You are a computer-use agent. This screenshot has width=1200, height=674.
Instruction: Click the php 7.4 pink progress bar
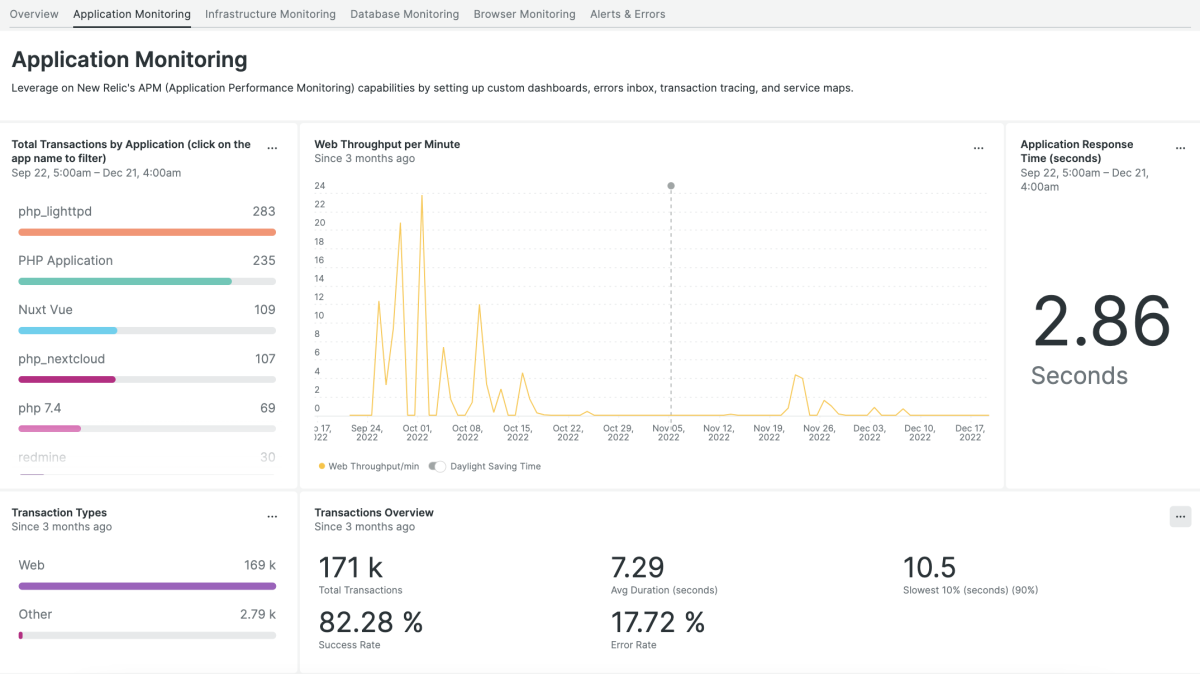[50, 428]
